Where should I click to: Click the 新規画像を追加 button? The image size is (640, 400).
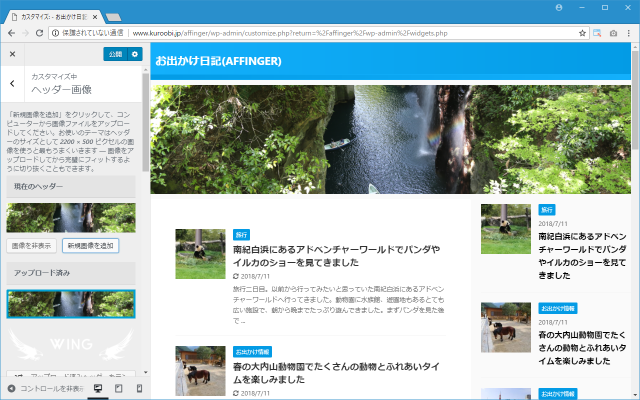[90, 246]
